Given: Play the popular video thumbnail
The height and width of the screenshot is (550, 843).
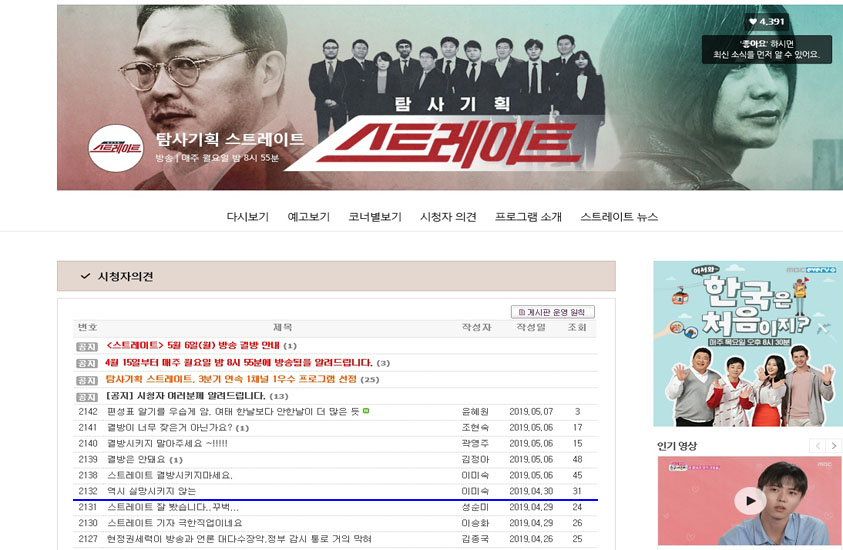Looking at the screenshot, I should point(749,501).
